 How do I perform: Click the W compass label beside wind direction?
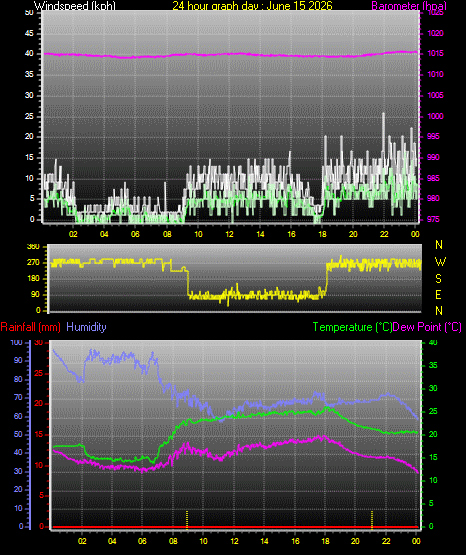(x=440, y=262)
